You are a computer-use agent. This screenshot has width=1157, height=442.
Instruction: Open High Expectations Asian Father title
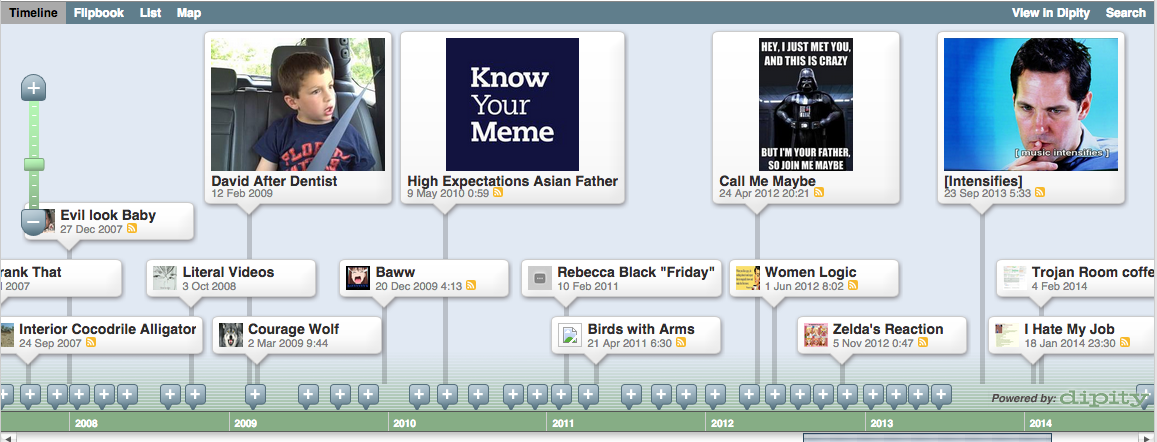pyautogui.click(x=512, y=181)
